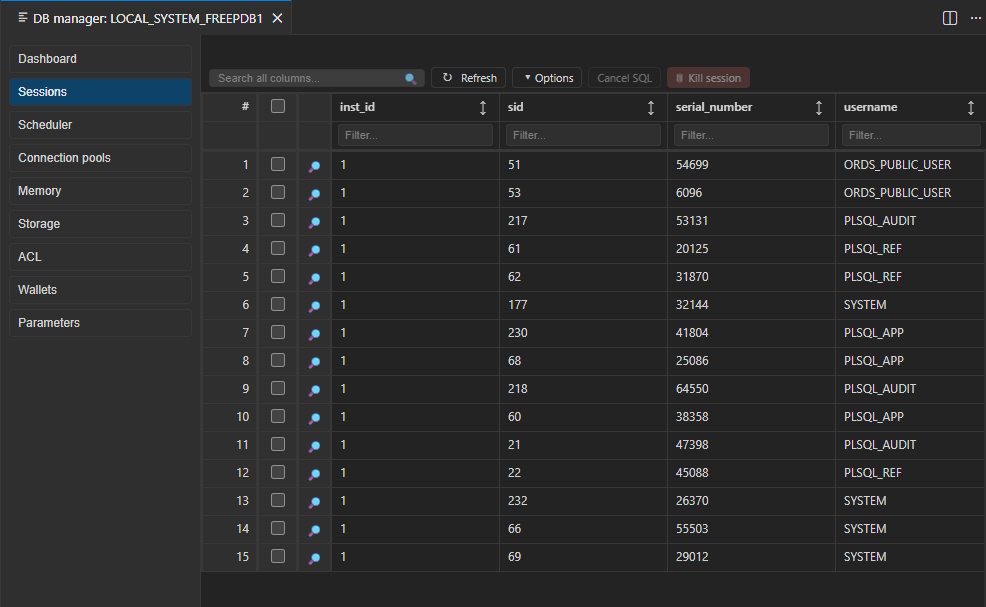The image size is (986, 607).
Task: Check the checkbox for row 3
Action: coord(278,220)
